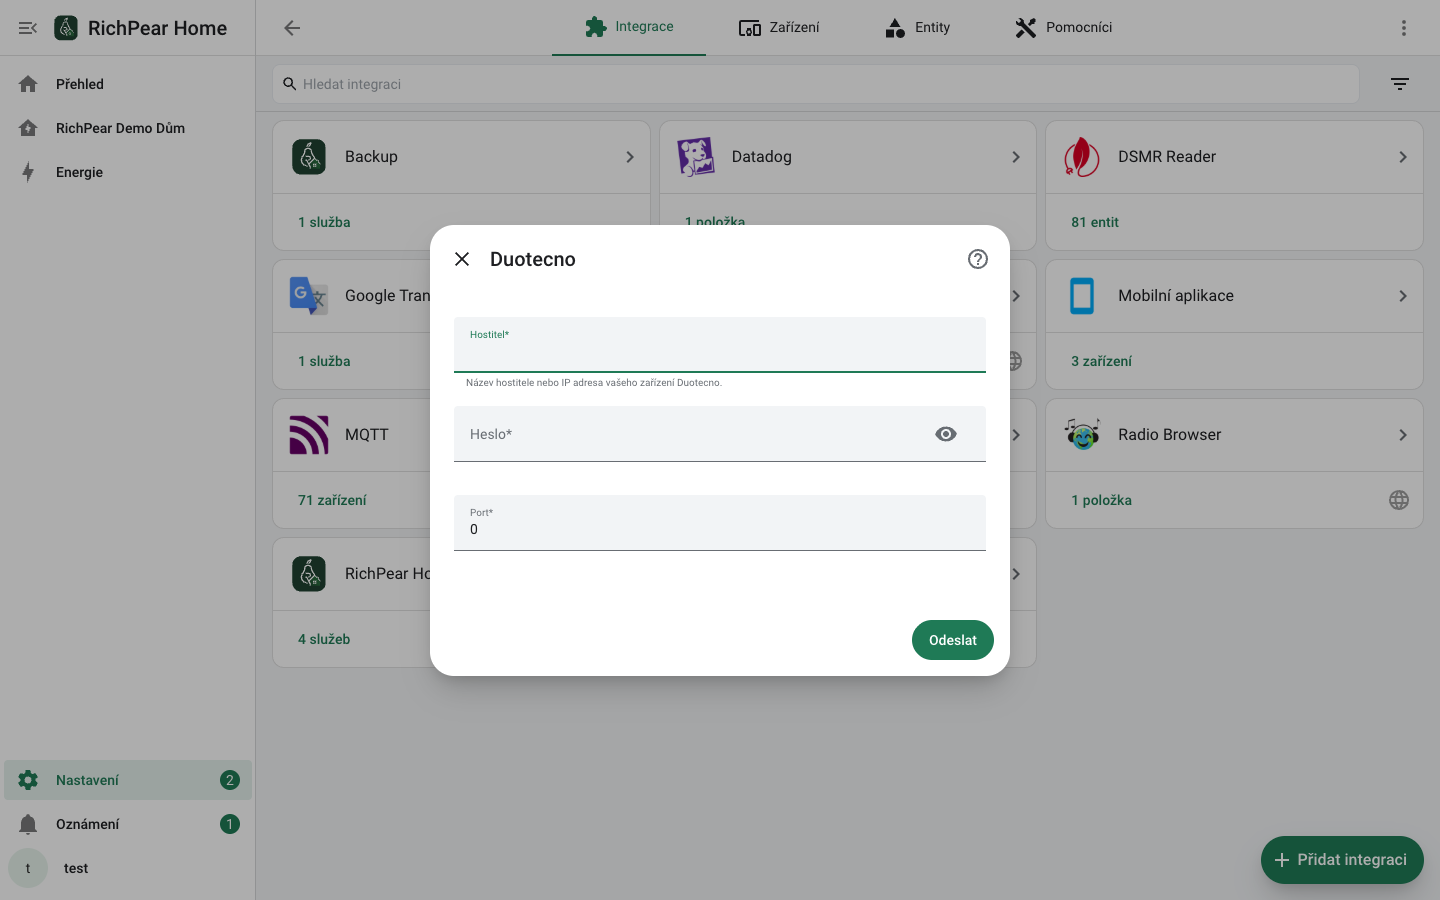
Task: Click the test user avatar
Action: pos(28,868)
